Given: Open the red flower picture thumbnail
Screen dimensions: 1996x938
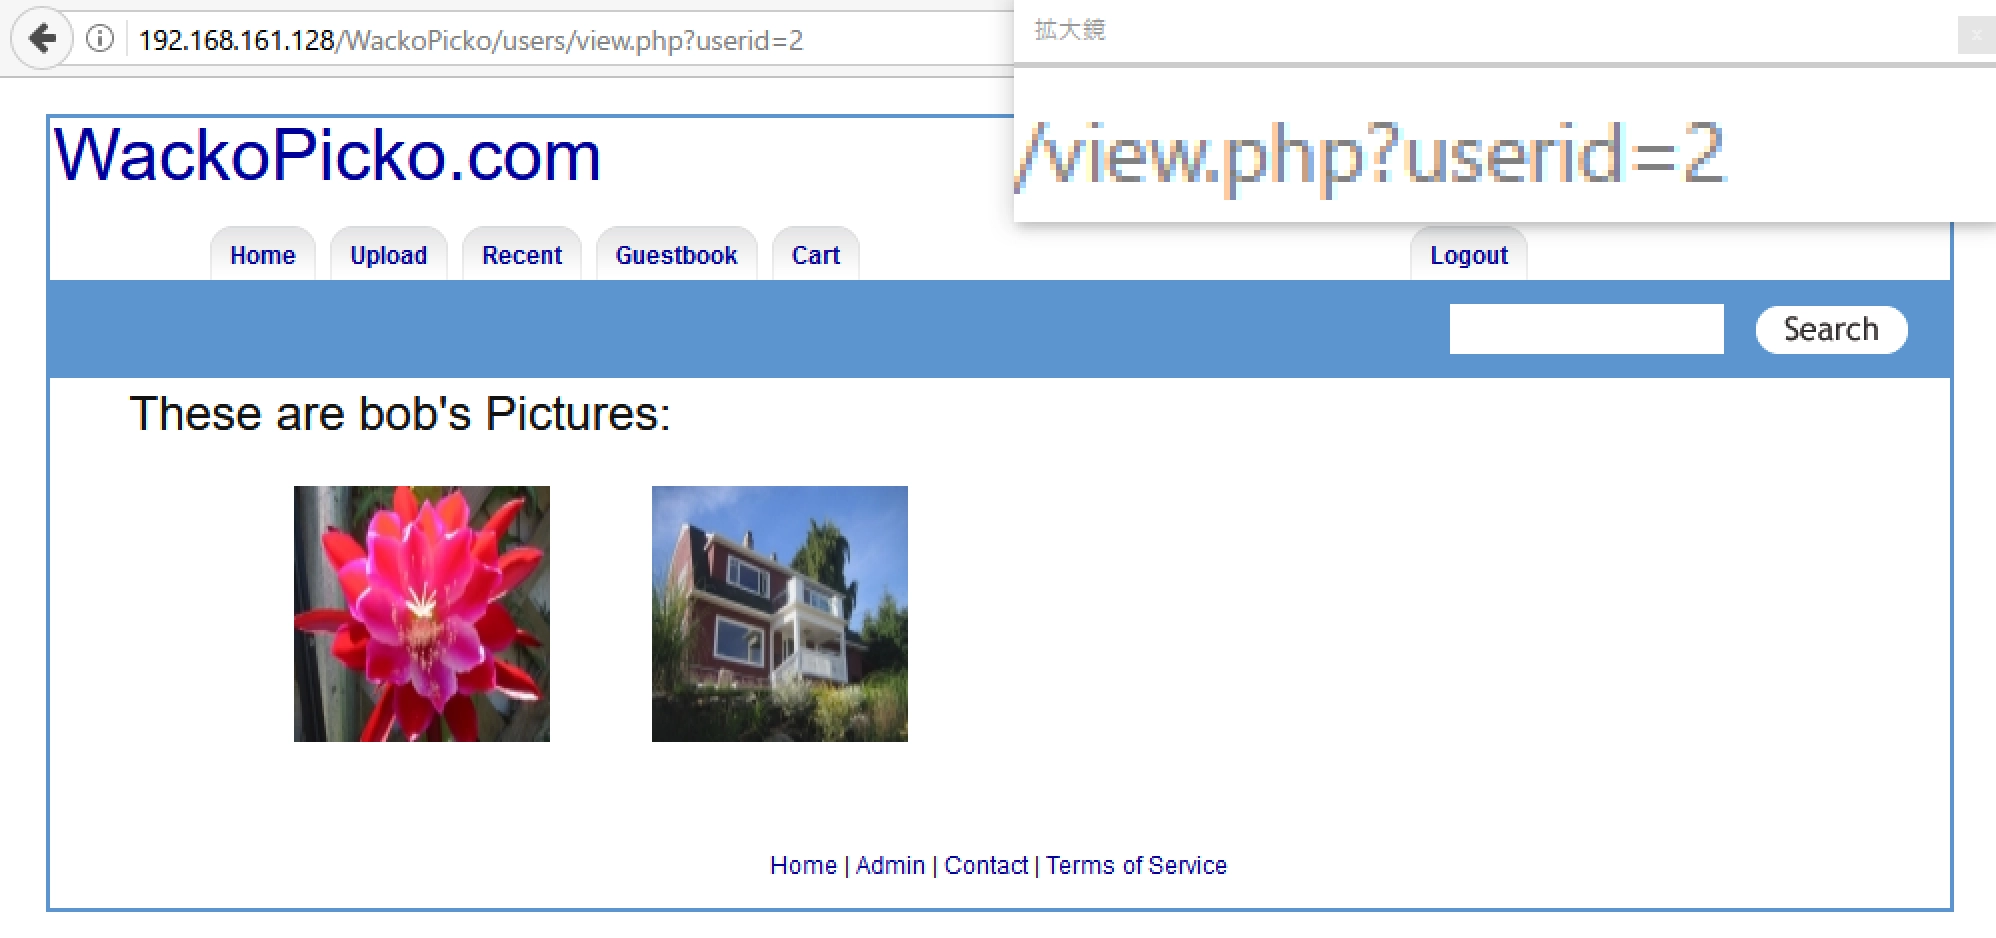Looking at the screenshot, I should 422,614.
